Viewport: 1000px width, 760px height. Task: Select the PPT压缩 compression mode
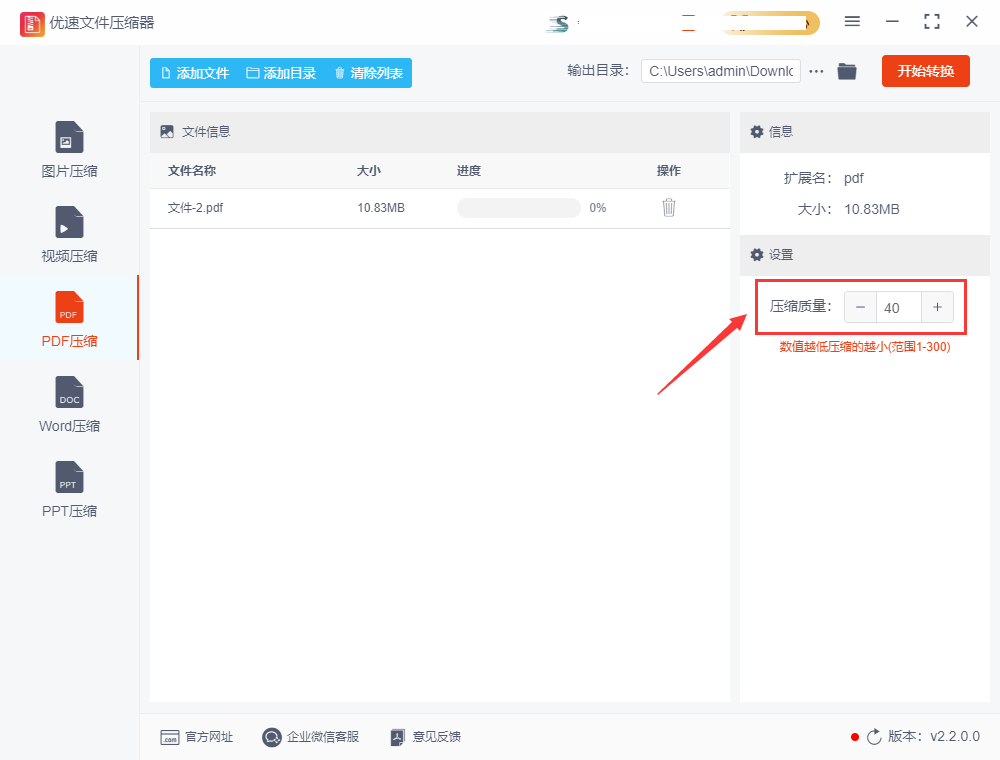click(68, 489)
